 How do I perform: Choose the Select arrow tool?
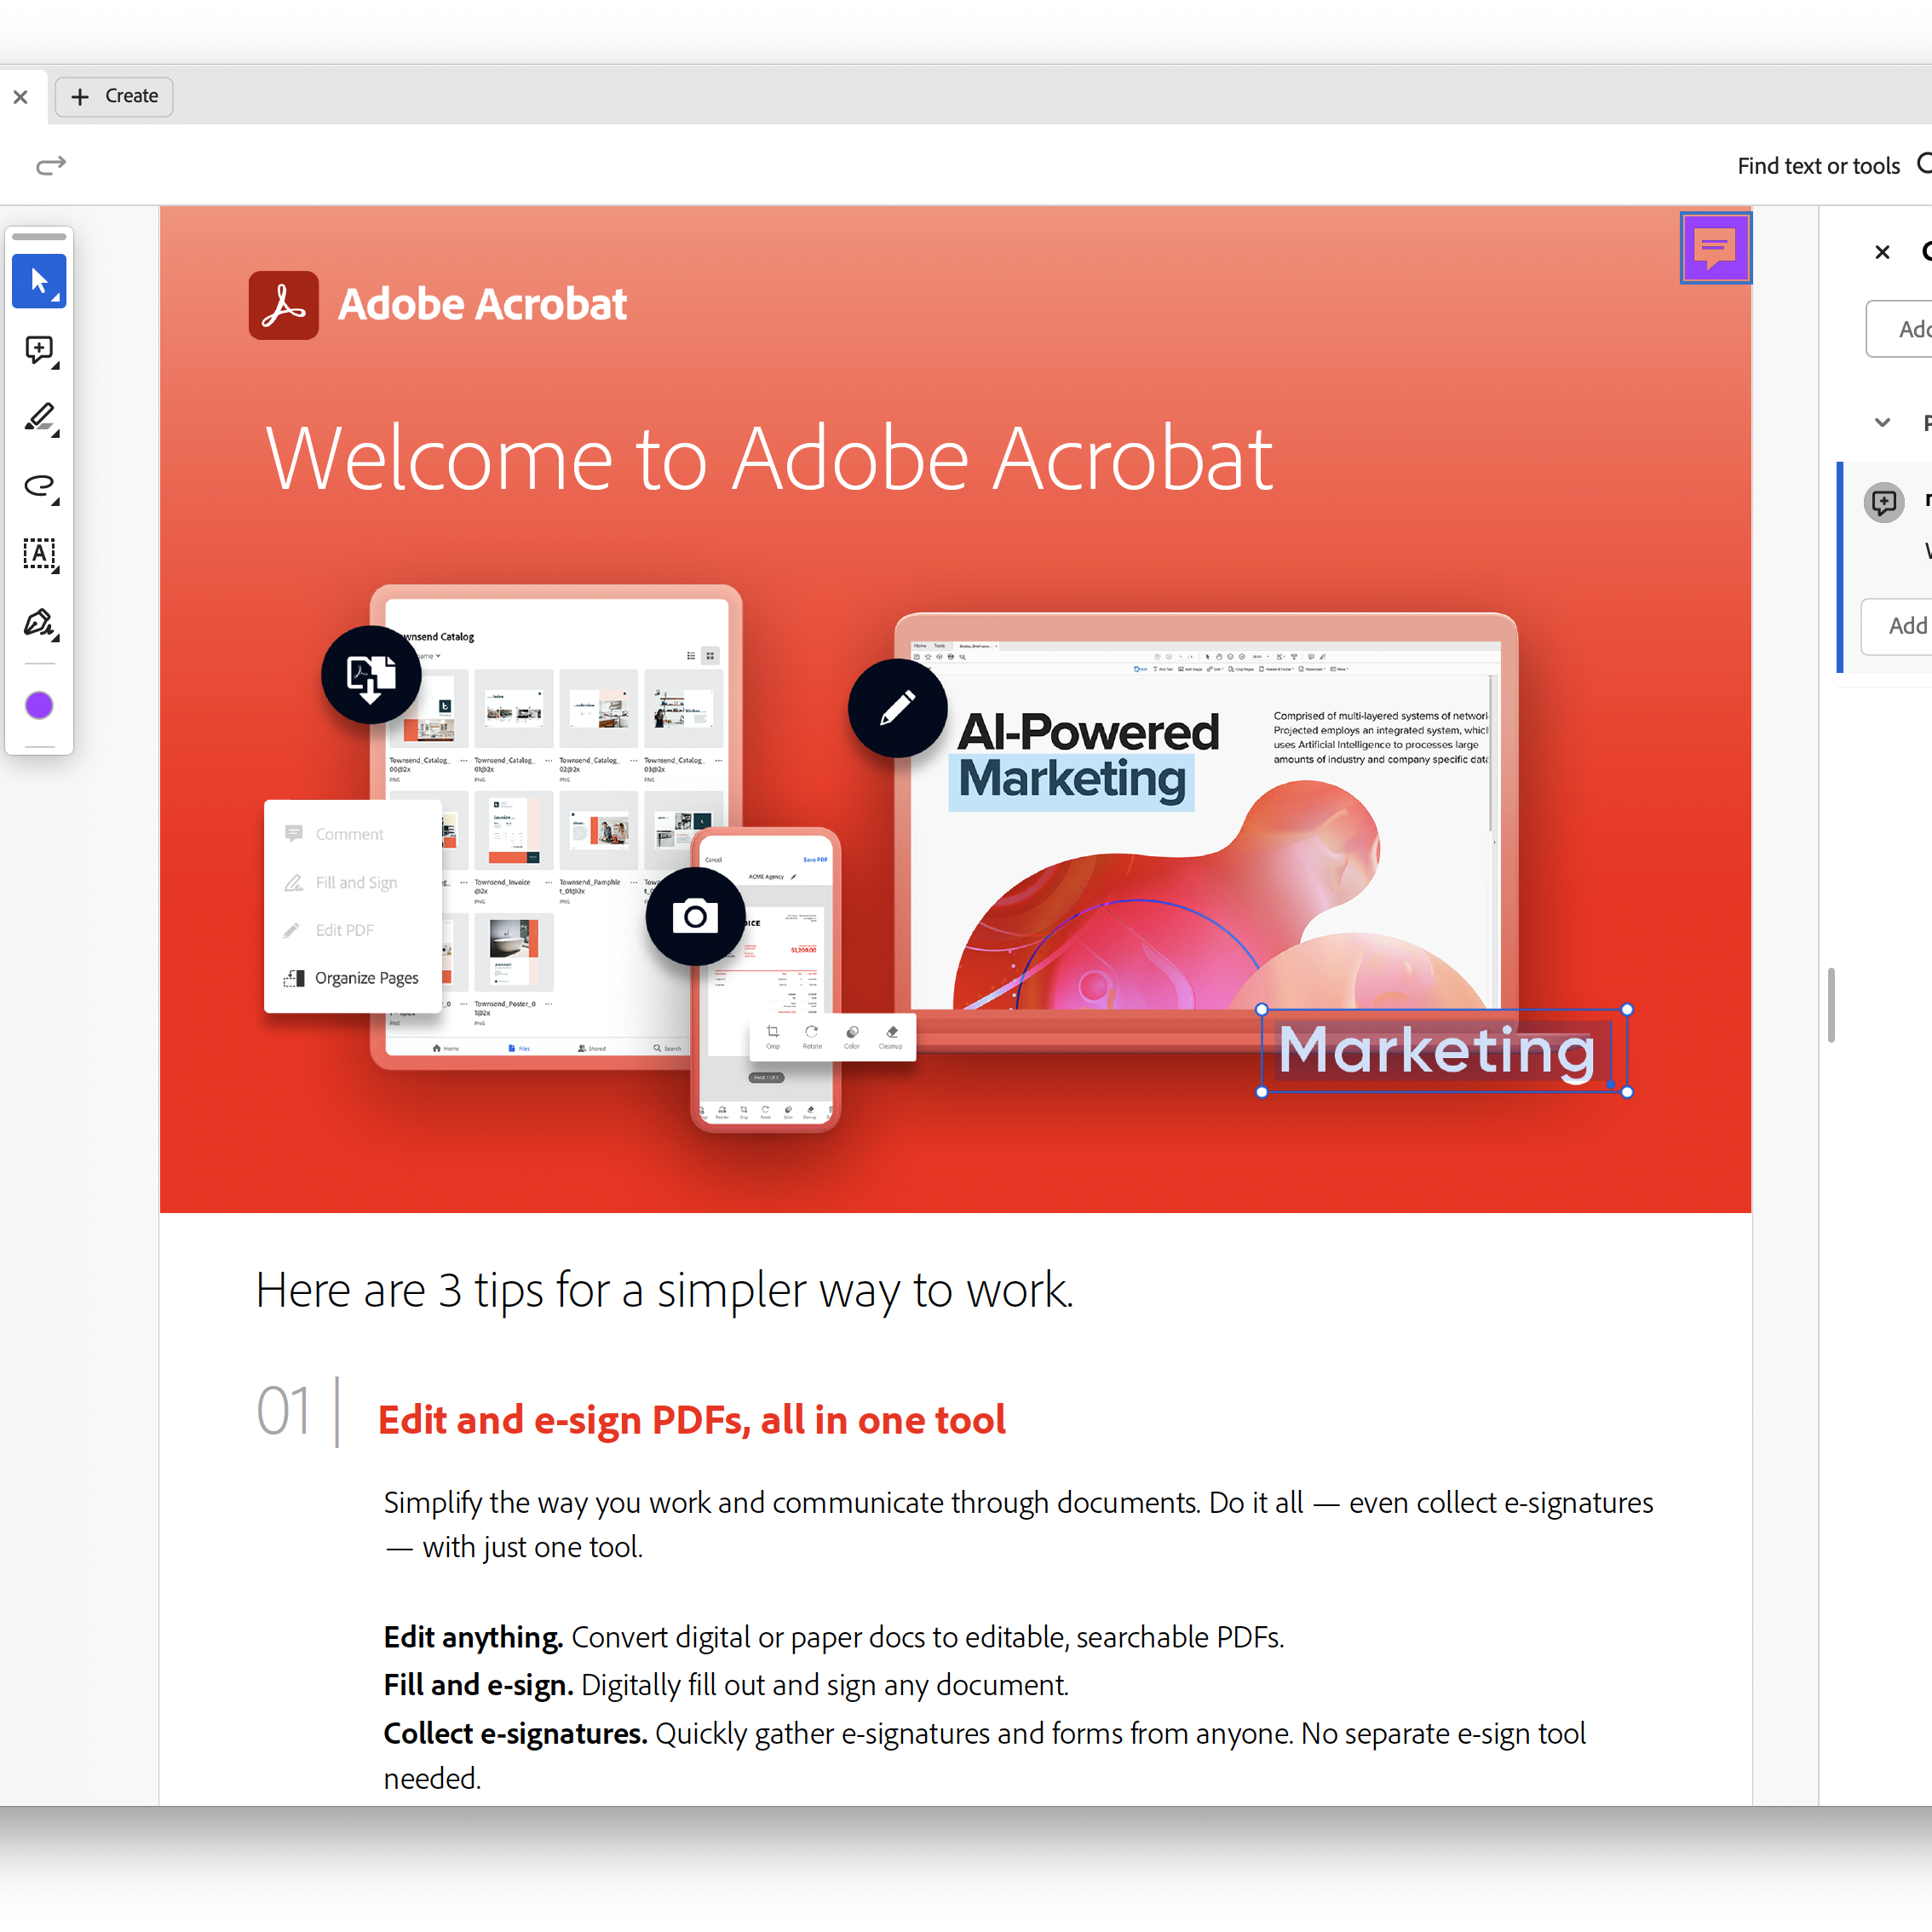(39, 281)
